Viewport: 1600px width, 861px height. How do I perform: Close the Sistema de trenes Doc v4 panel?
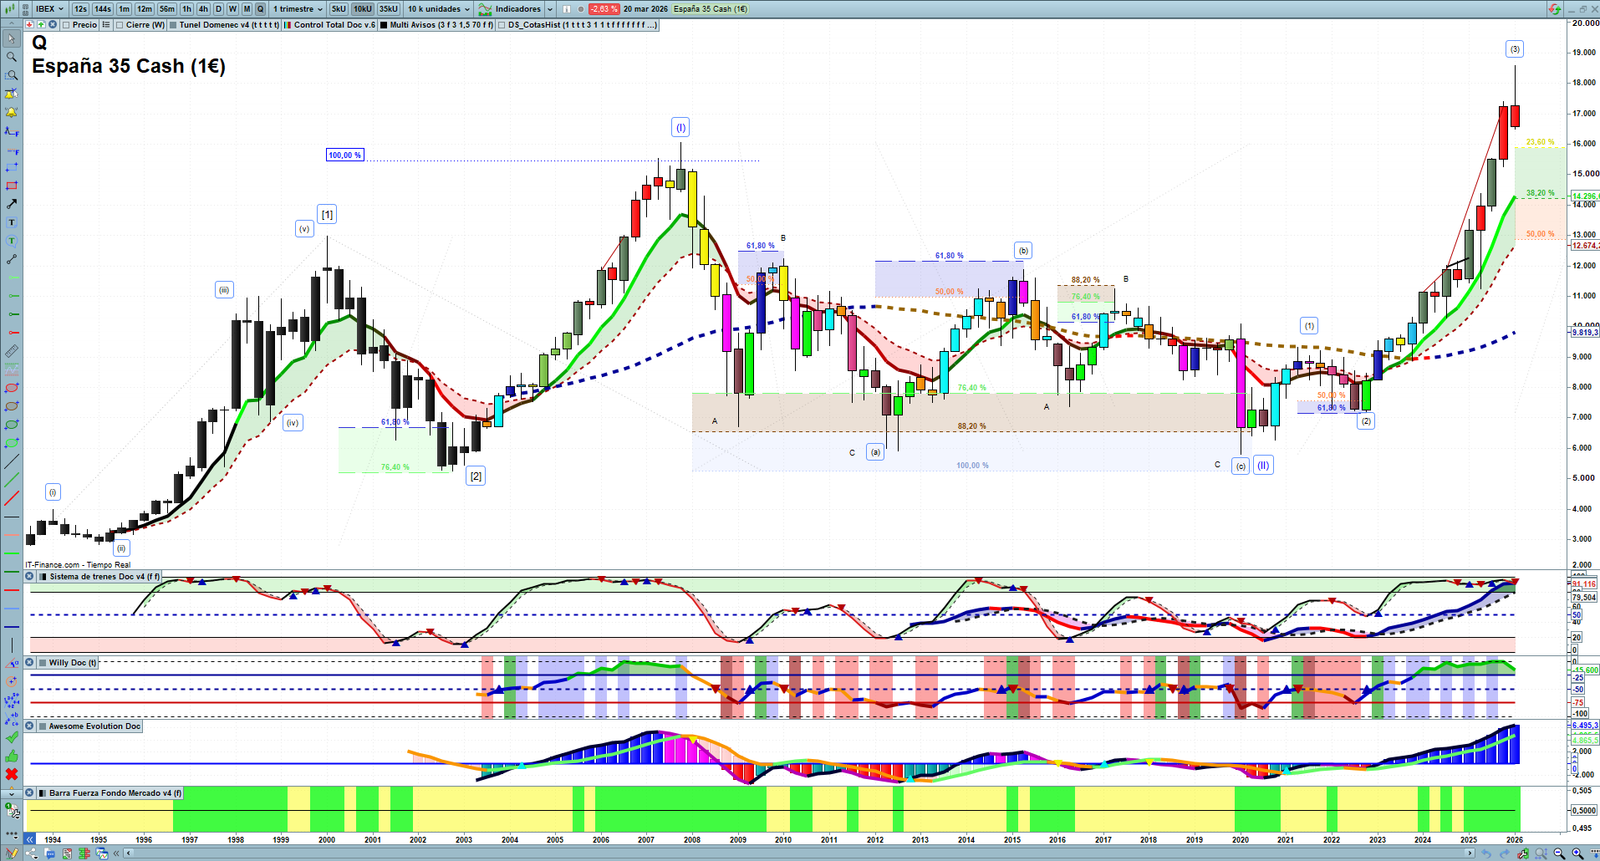tap(30, 577)
